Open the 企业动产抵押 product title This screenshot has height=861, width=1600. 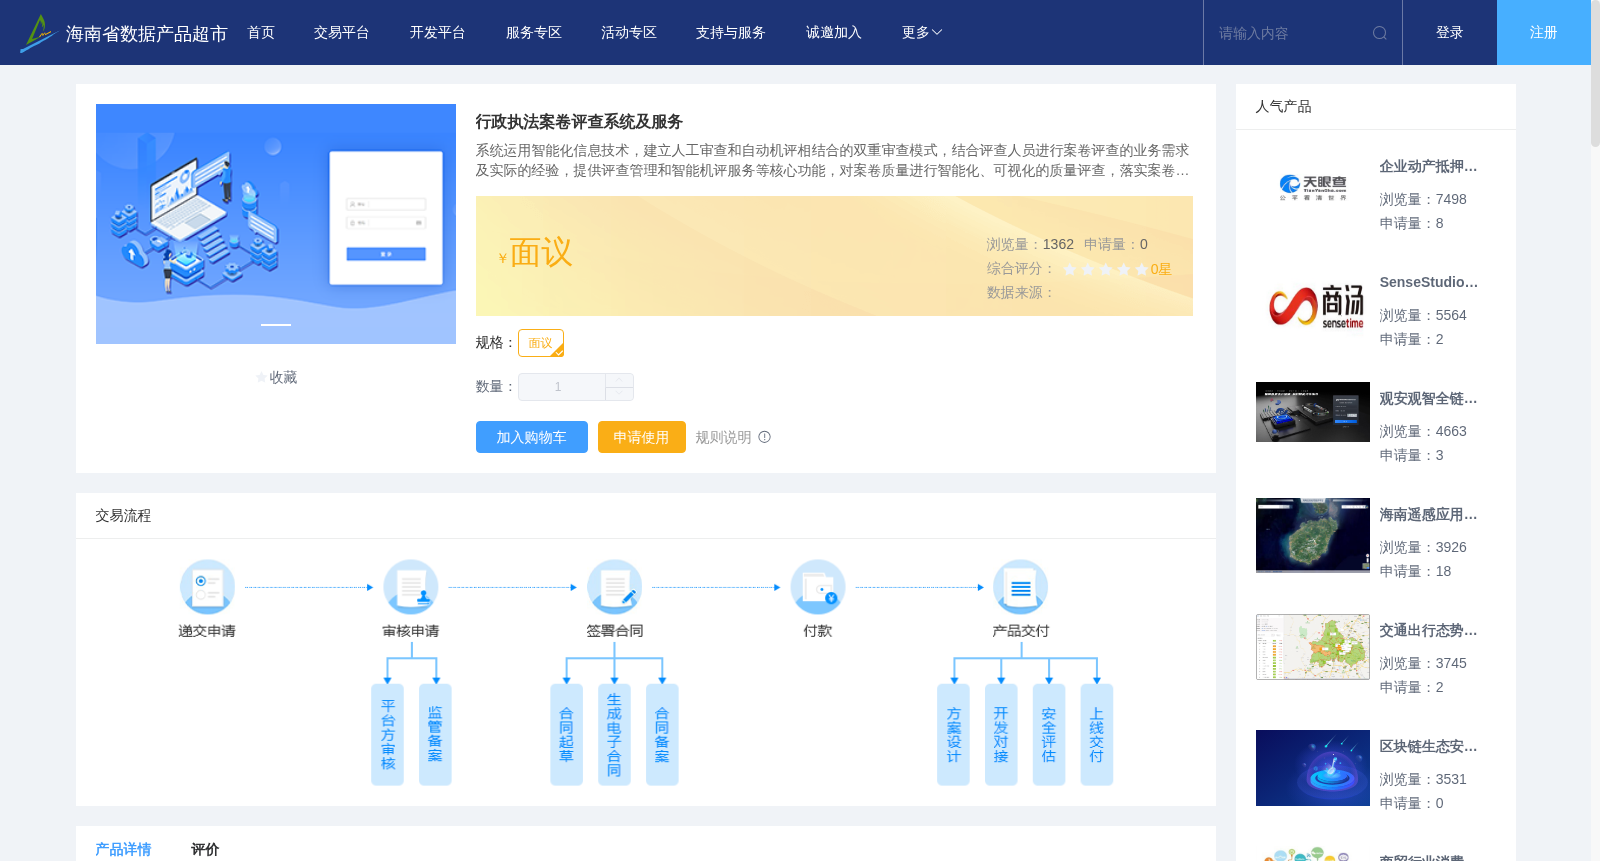click(1428, 166)
